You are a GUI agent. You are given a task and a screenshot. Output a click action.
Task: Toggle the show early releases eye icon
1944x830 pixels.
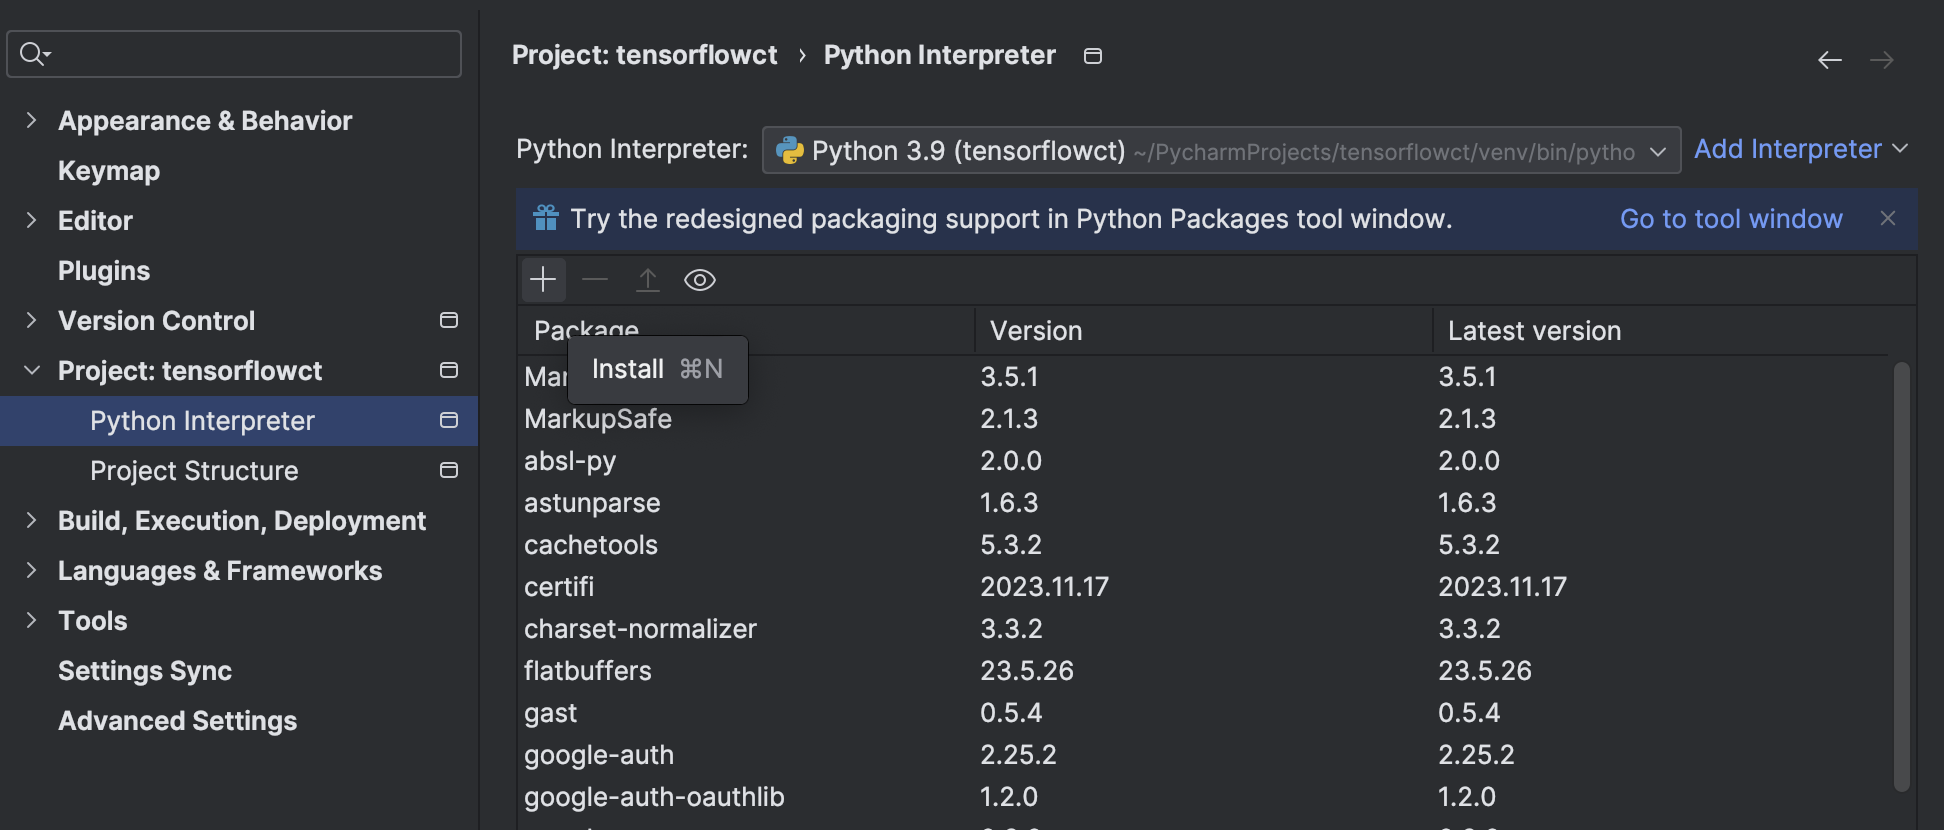(700, 280)
